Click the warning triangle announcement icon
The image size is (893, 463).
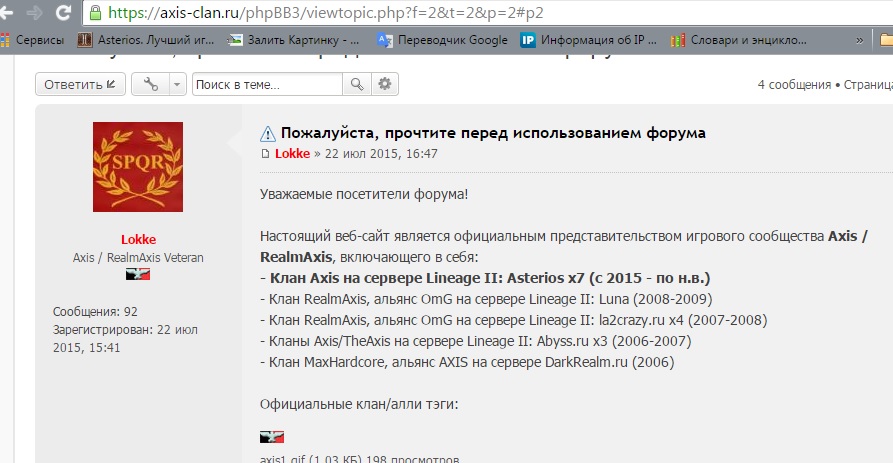(268, 134)
